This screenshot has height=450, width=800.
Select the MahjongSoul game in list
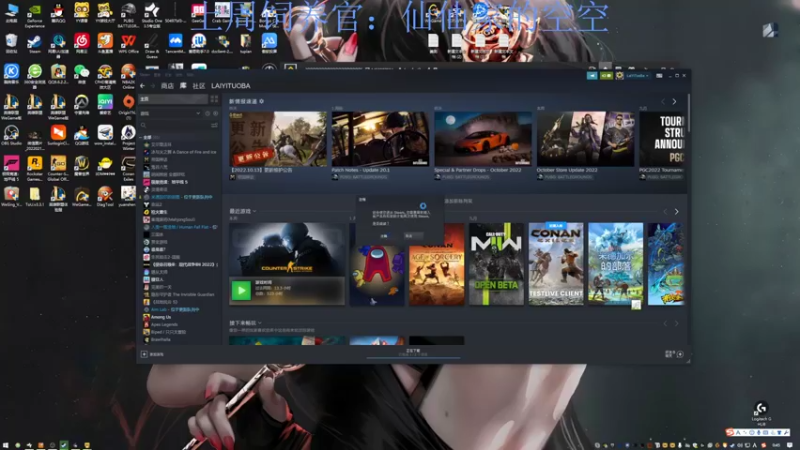click(x=169, y=219)
